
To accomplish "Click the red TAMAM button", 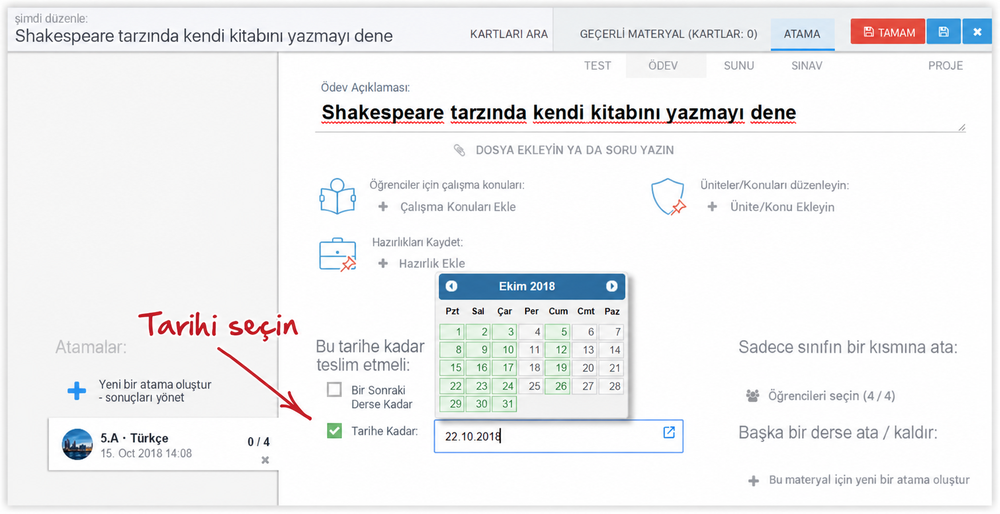I will pyautogui.click(x=888, y=32).
